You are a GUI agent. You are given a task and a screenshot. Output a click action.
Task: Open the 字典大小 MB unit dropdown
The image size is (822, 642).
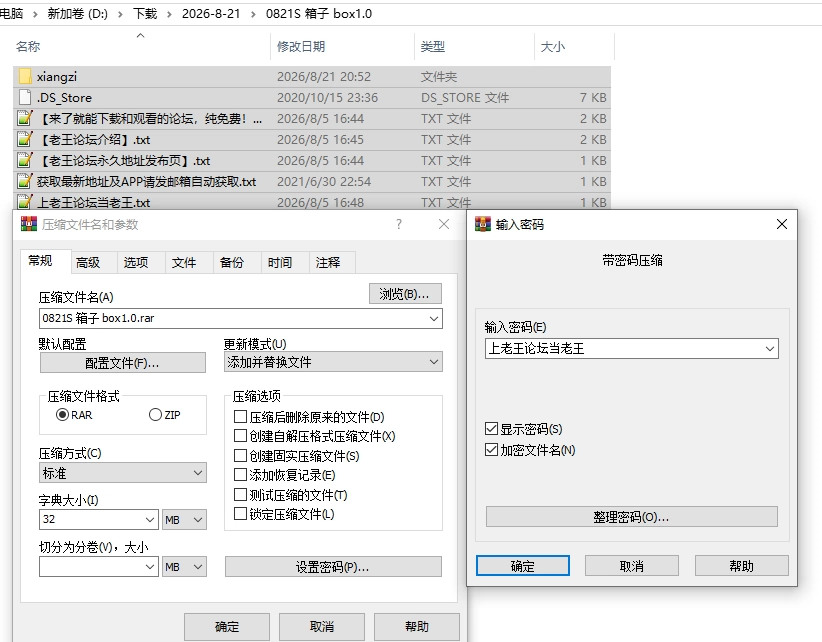click(184, 520)
